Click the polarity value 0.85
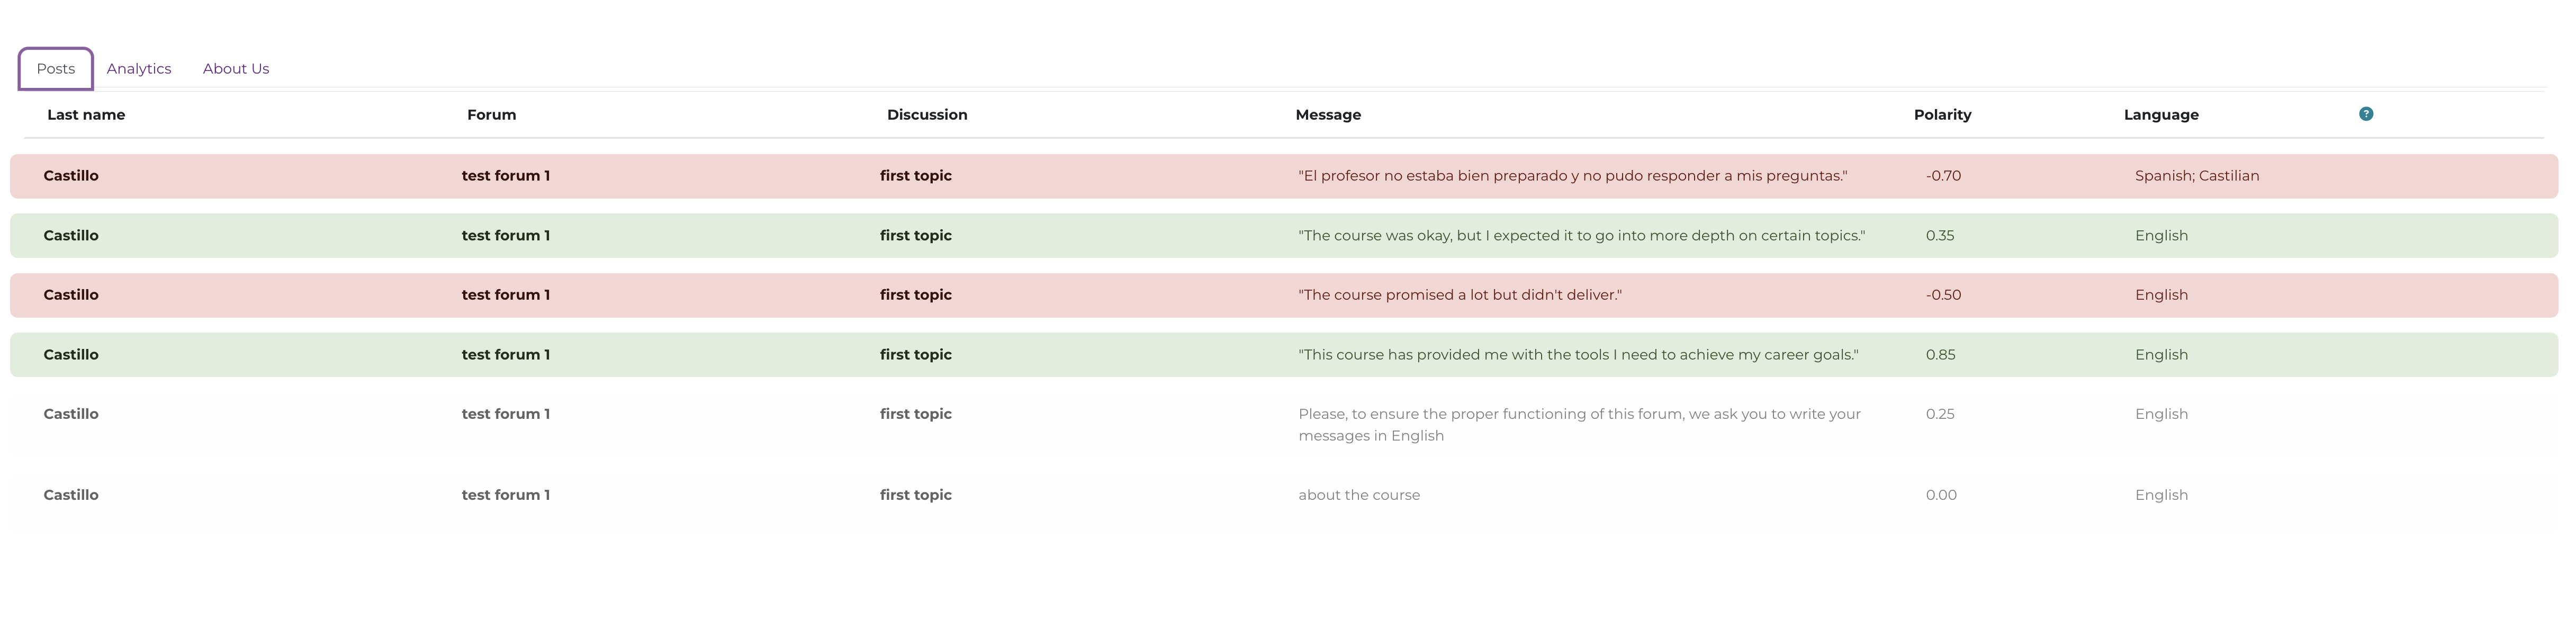The height and width of the screenshot is (628, 2576). click(1940, 355)
